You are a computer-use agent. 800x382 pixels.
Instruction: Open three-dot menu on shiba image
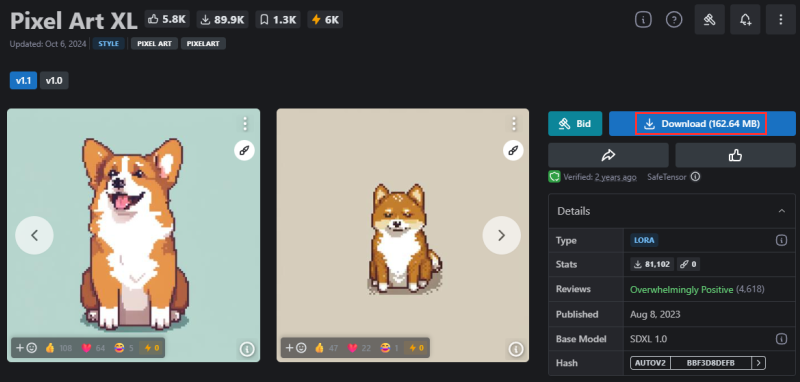pos(514,124)
